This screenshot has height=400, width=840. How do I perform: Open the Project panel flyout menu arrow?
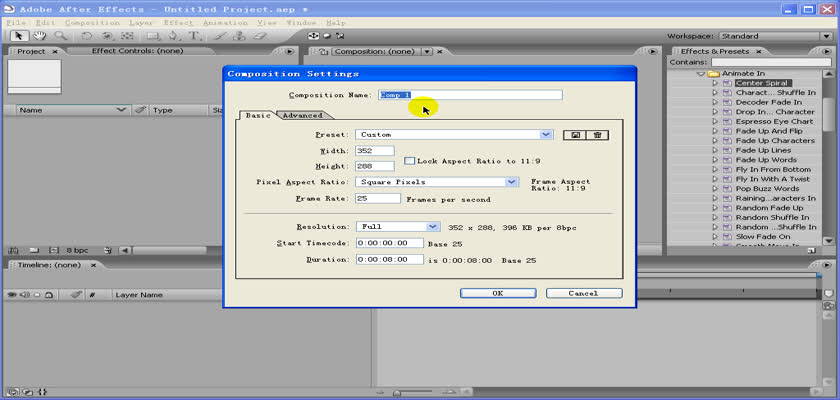[x=289, y=51]
